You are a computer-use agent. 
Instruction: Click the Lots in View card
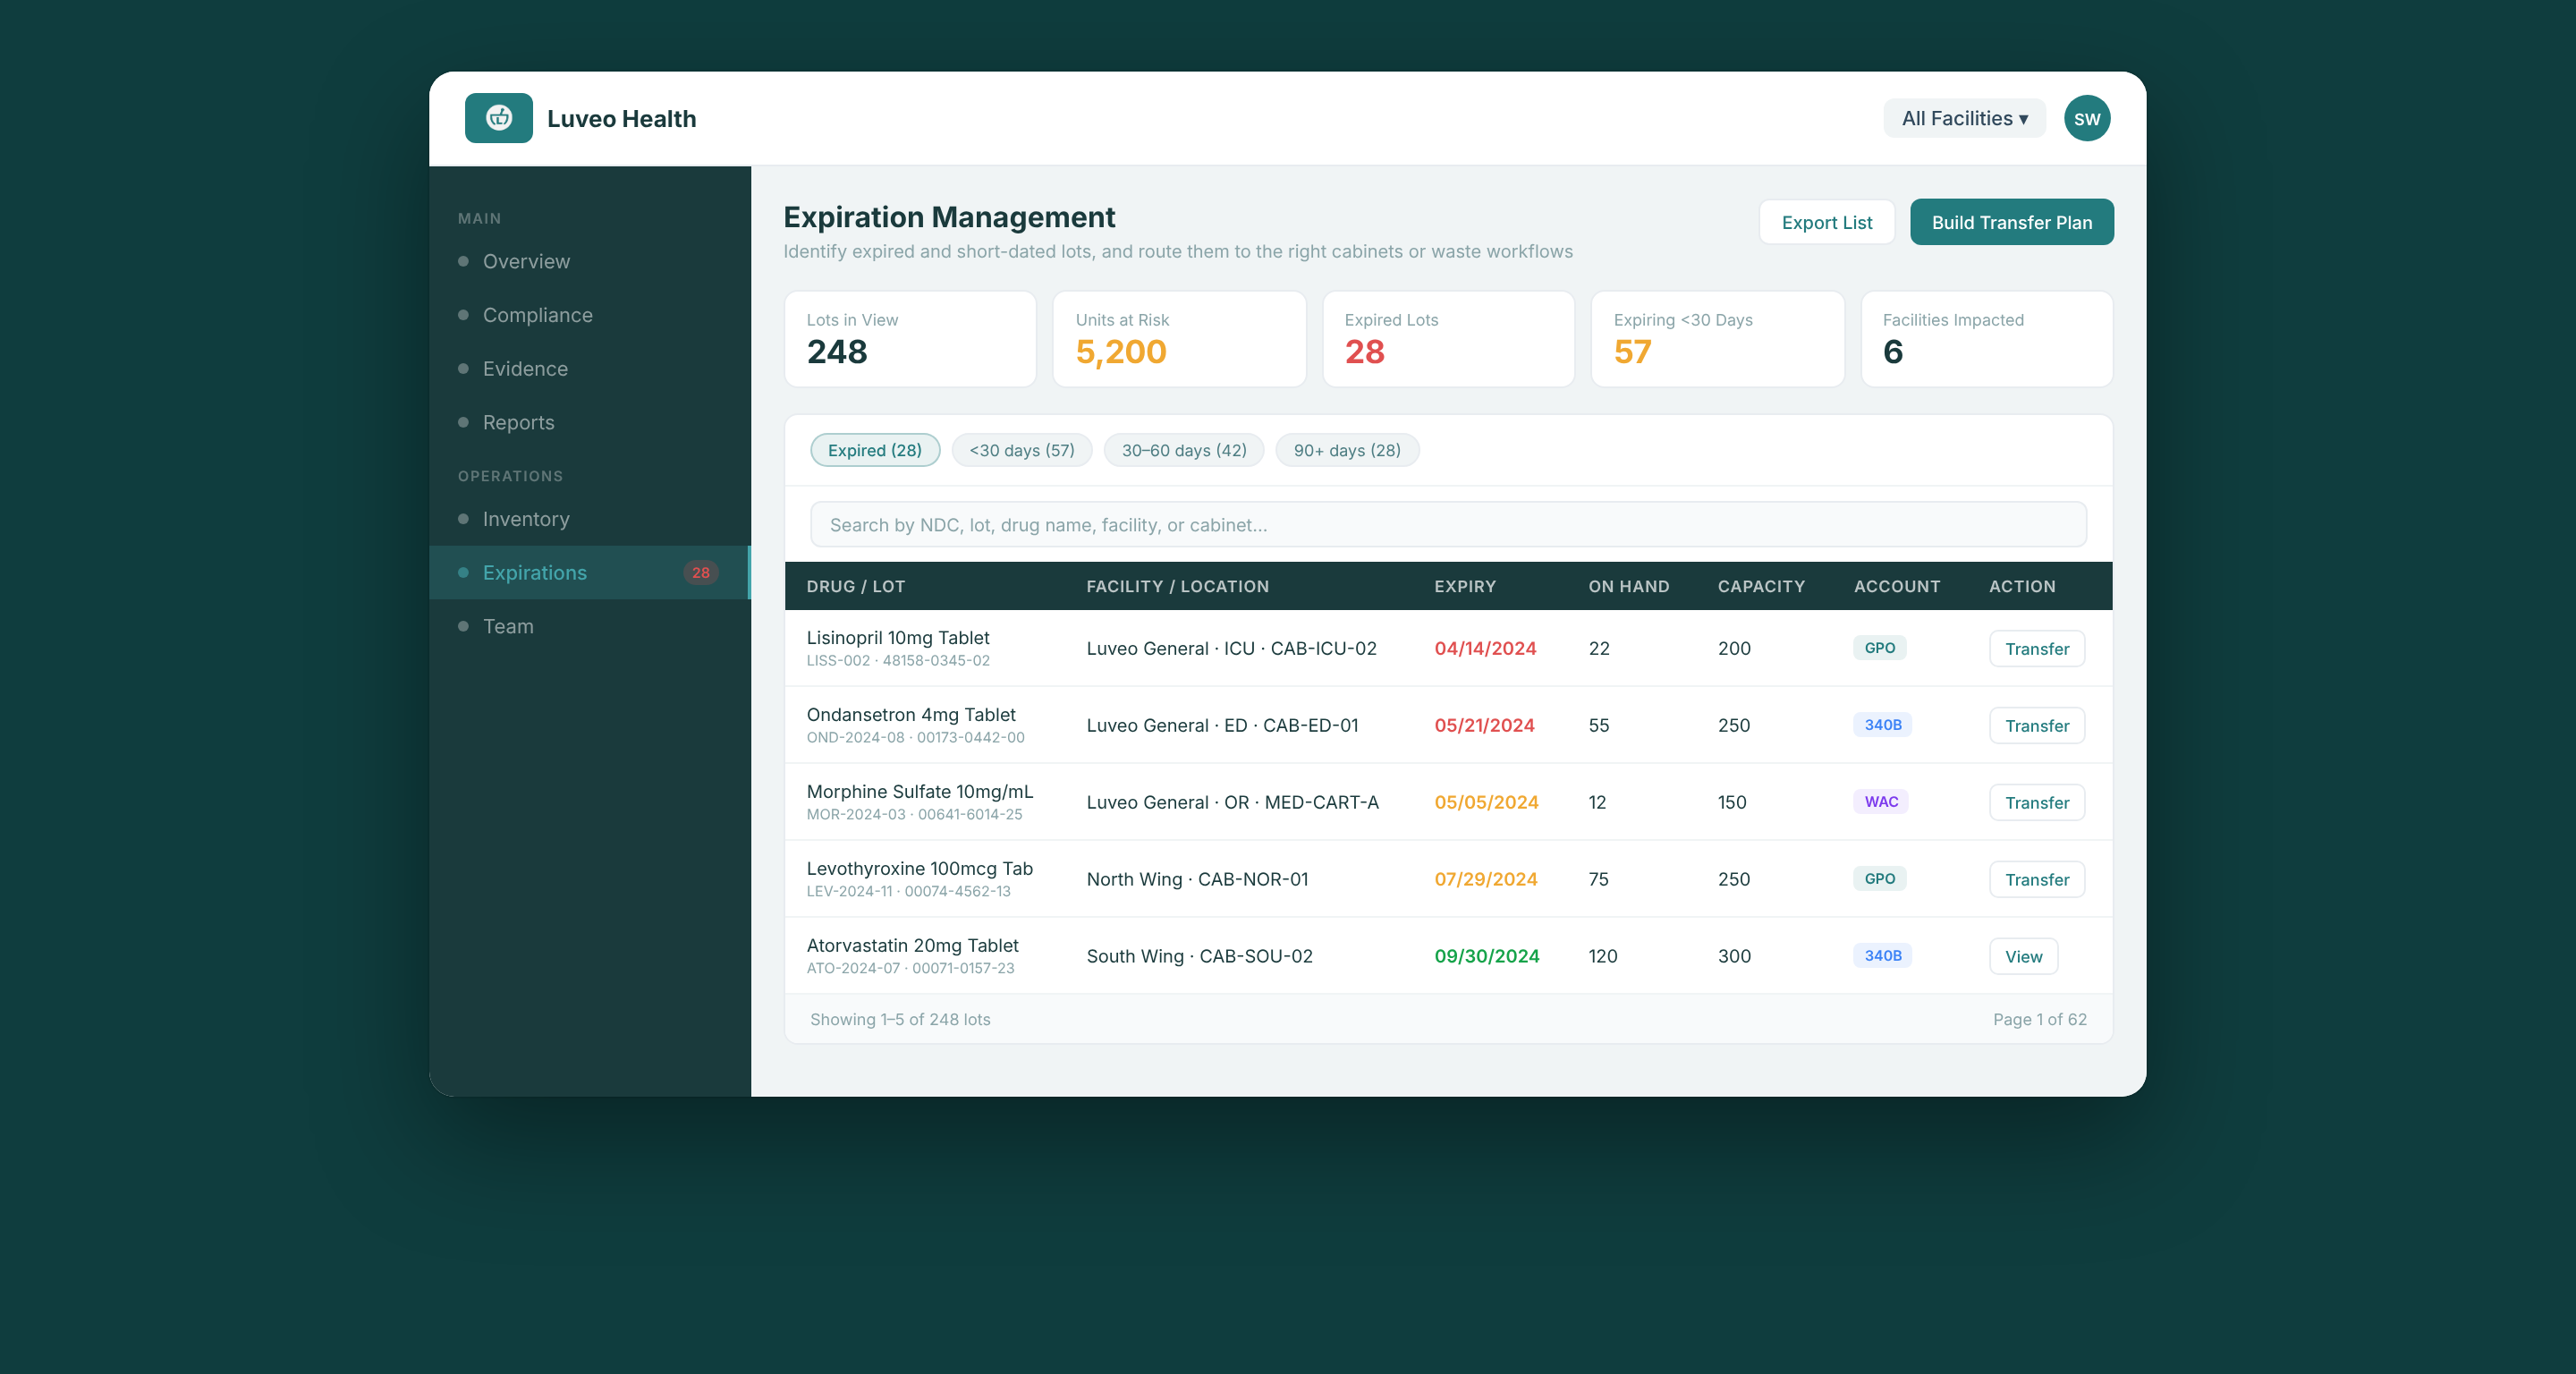point(910,339)
